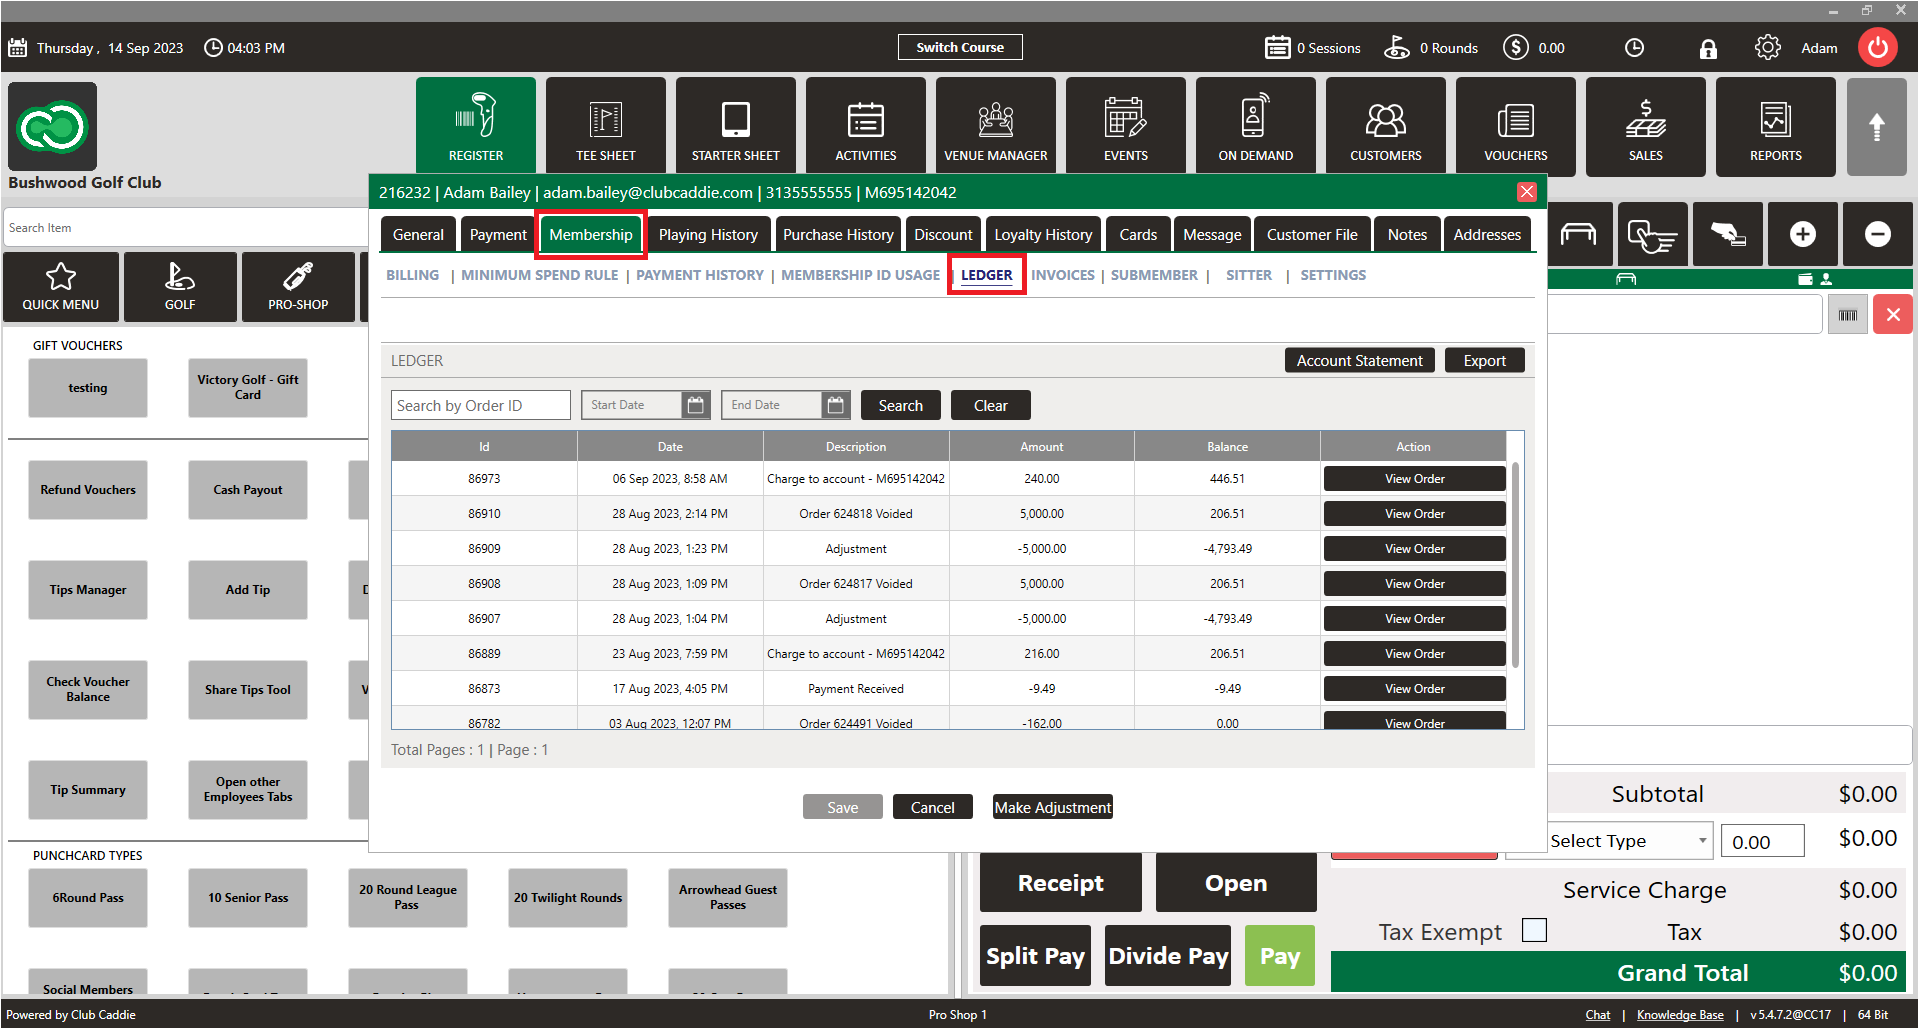Open the Knowledge Base link

1680,1015
